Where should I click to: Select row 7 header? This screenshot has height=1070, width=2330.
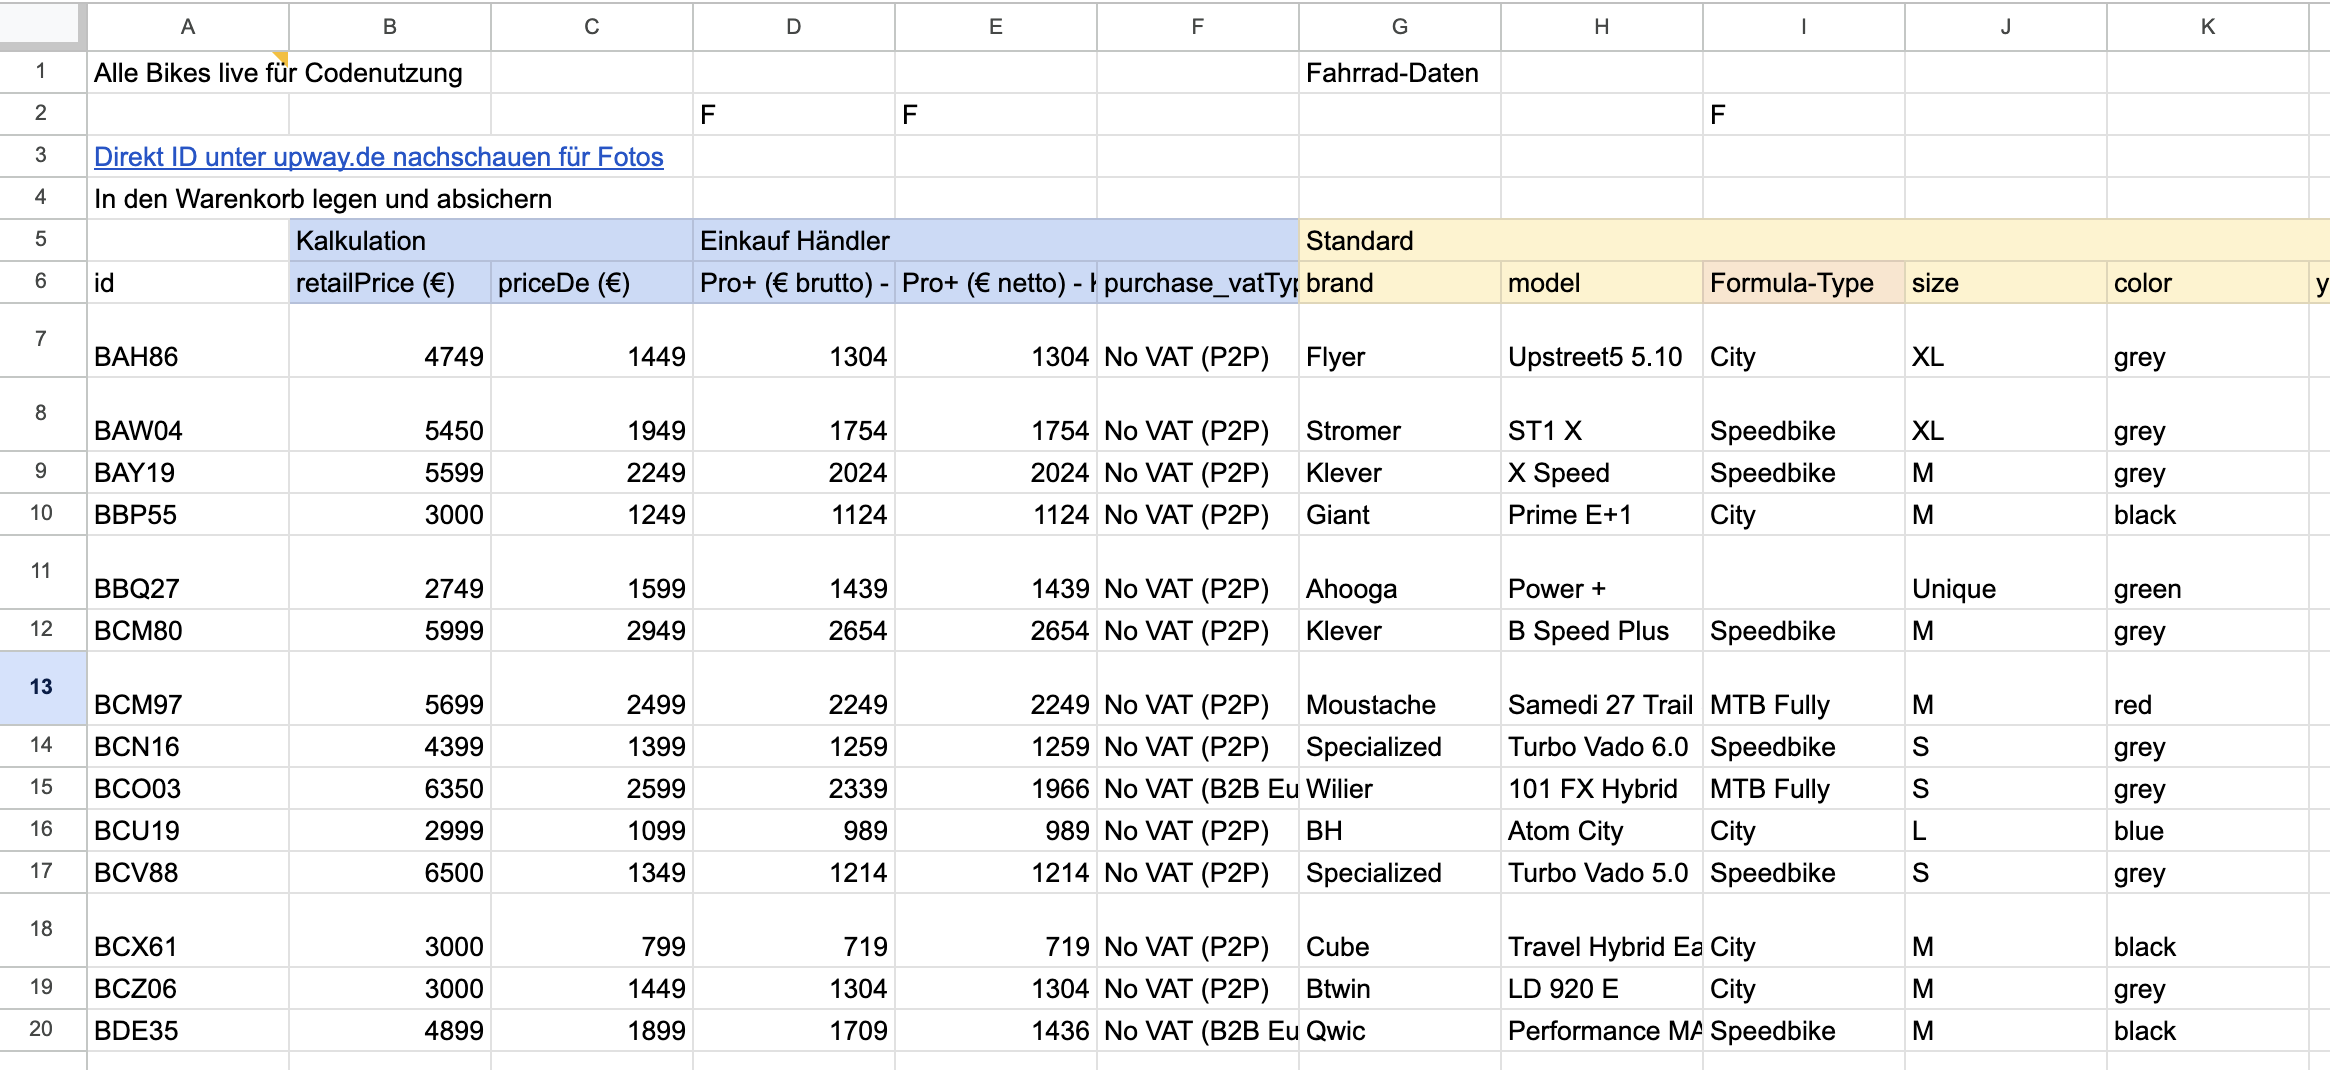(x=41, y=339)
